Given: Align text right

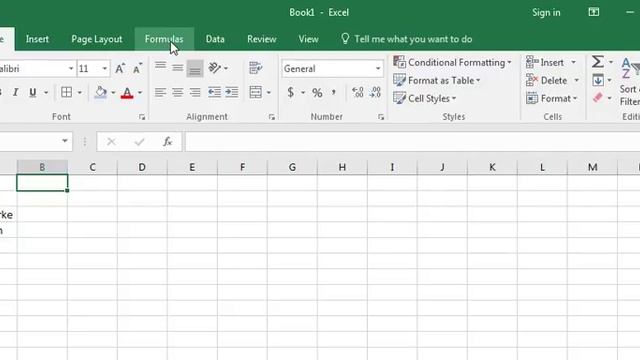Looking at the screenshot, I should [195, 93].
